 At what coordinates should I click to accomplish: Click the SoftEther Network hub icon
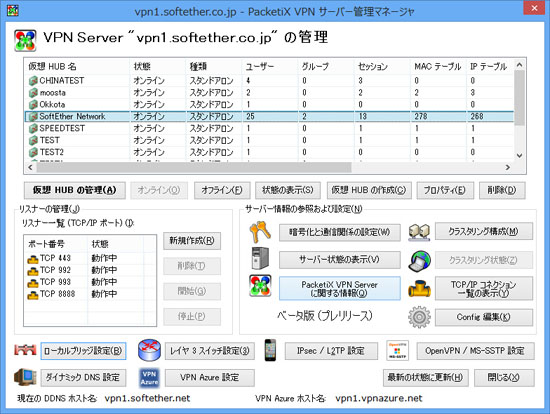33,116
